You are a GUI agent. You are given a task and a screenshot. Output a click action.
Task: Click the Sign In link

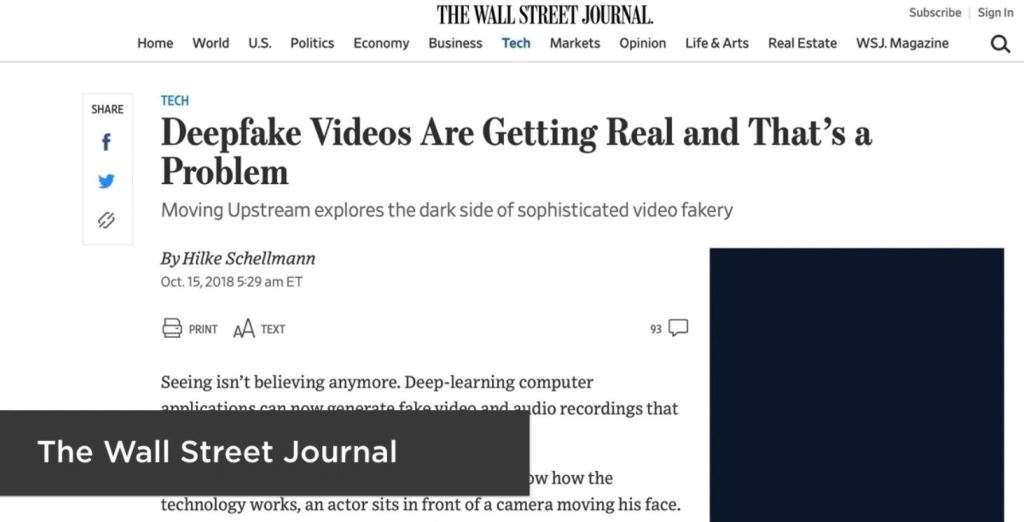point(995,13)
